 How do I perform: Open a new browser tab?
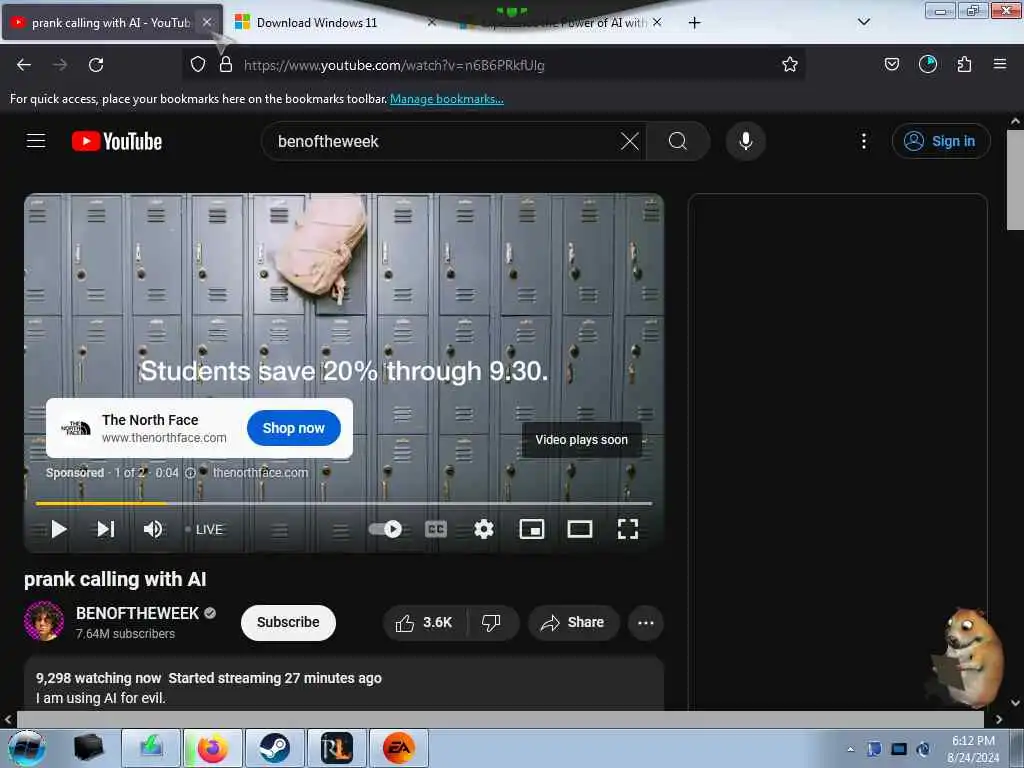coord(694,23)
